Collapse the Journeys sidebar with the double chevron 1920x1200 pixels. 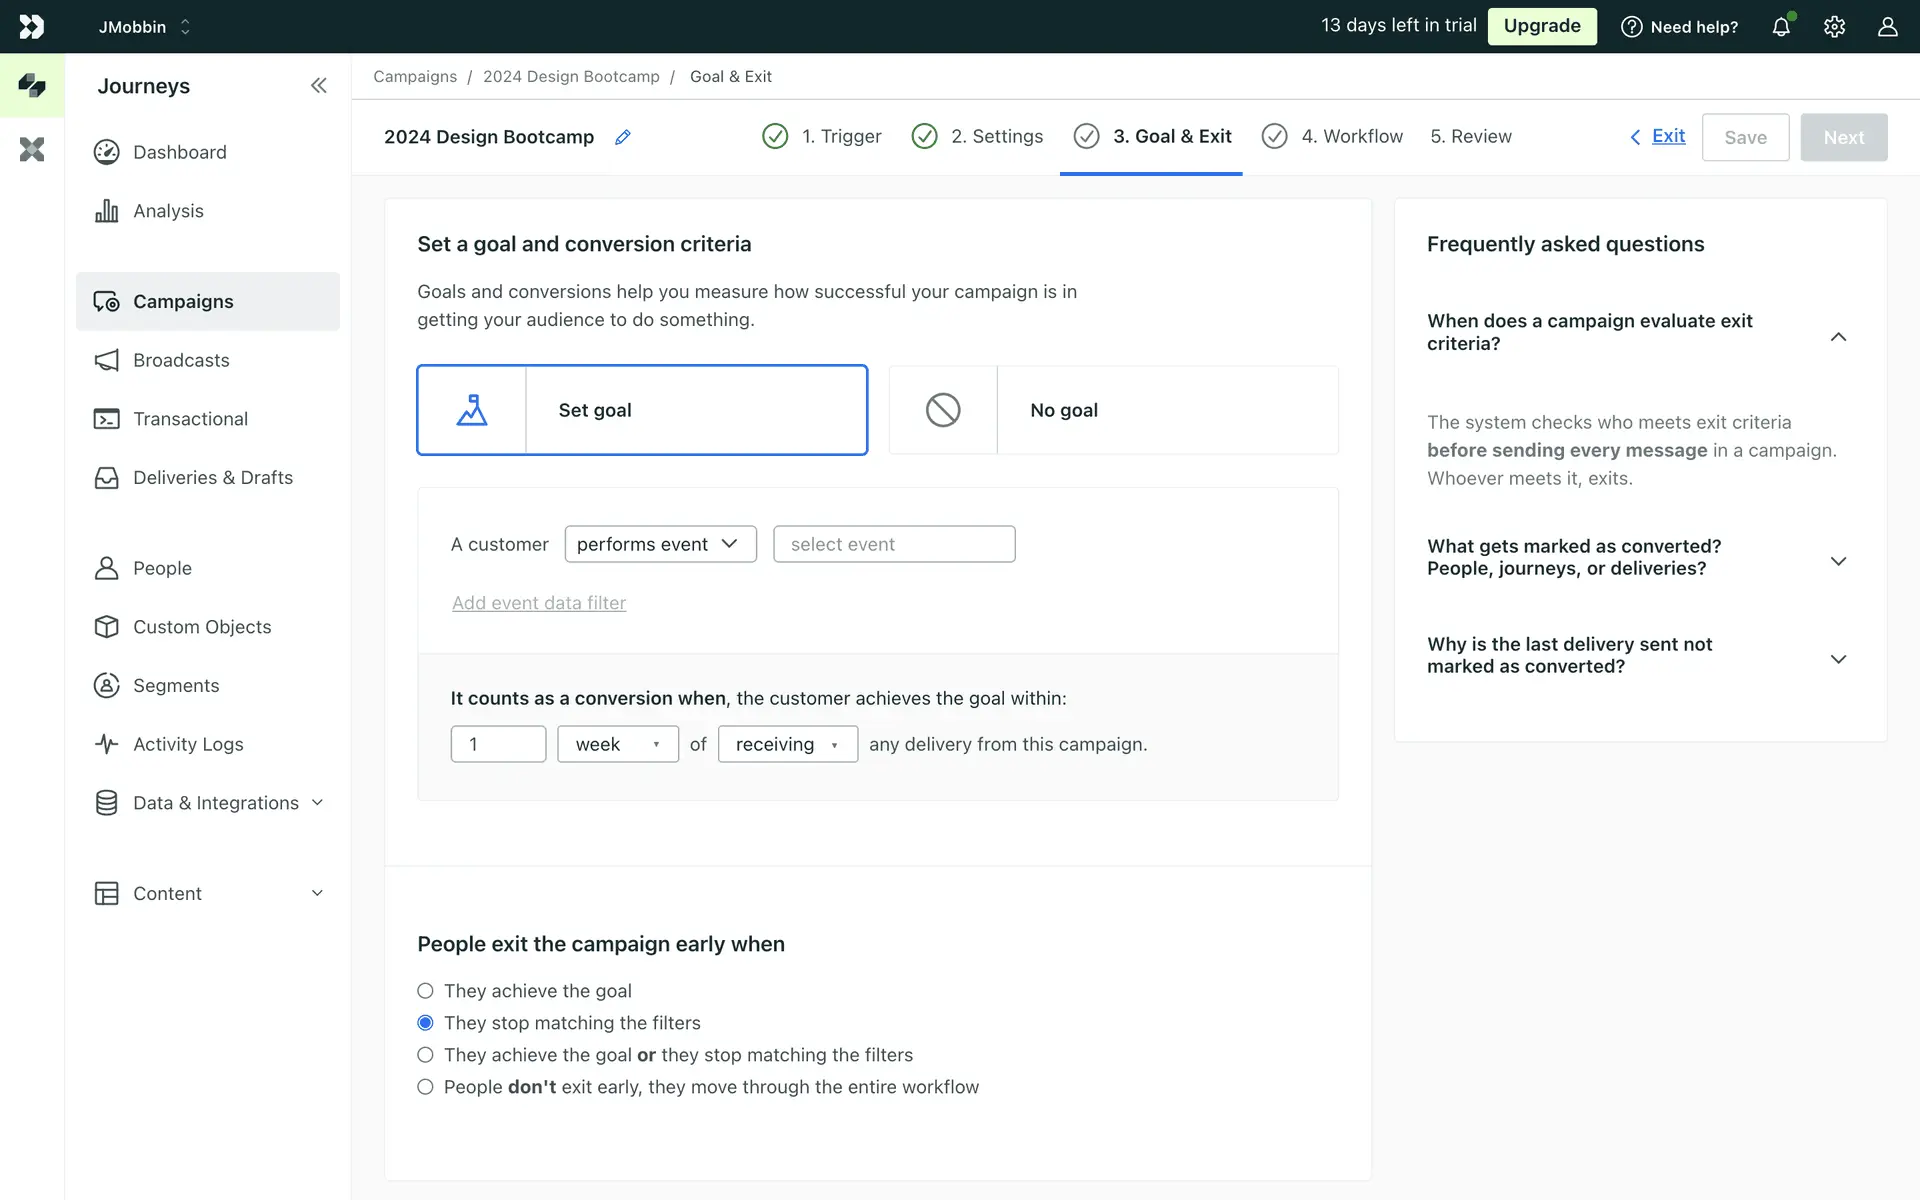coord(318,86)
